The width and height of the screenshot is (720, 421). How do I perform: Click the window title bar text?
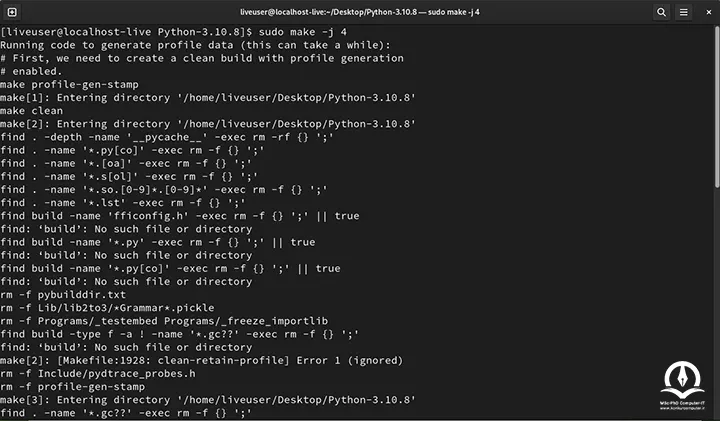pos(360,12)
